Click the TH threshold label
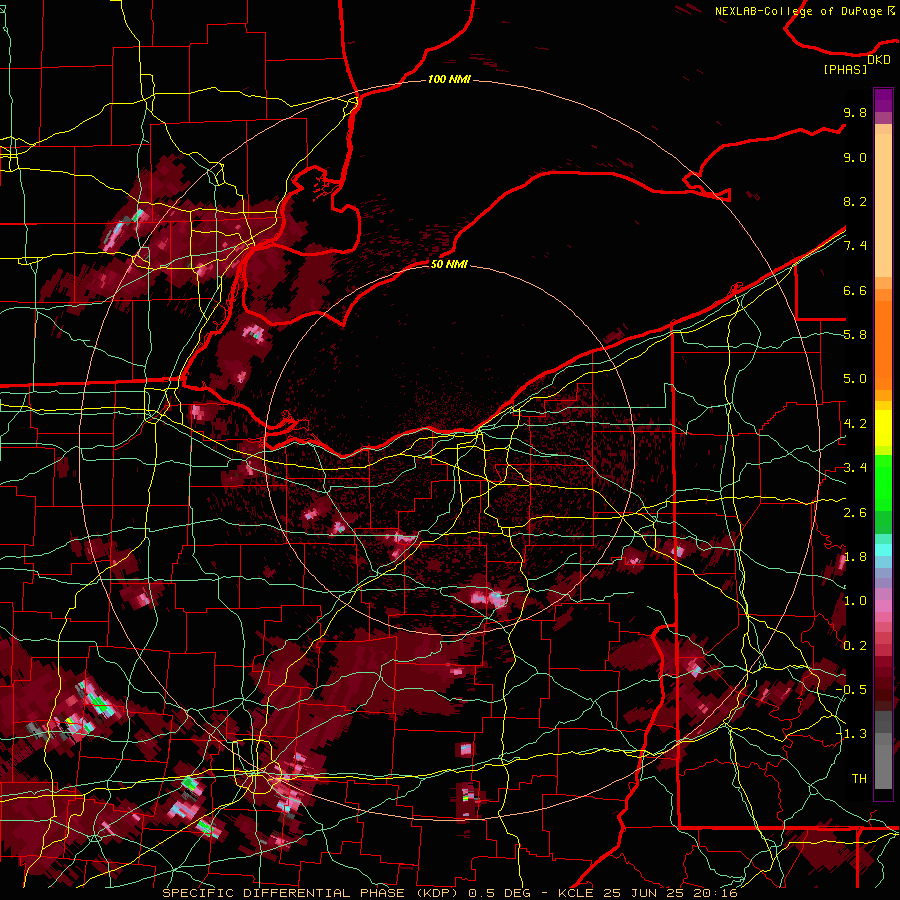 click(x=859, y=778)
